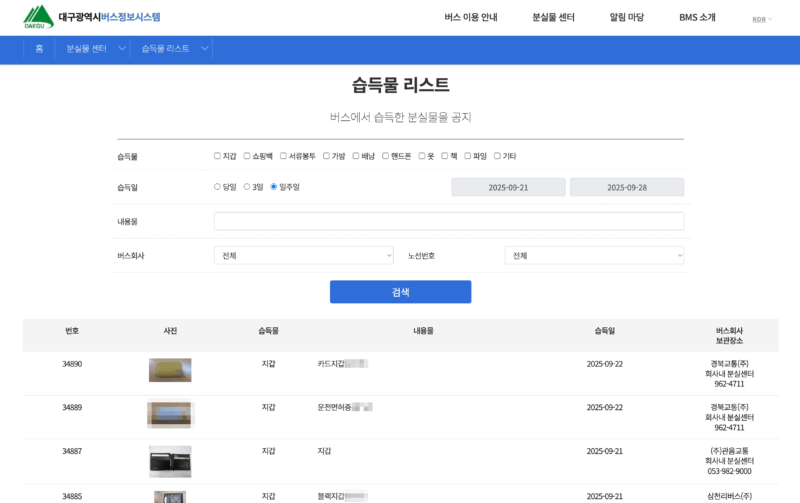Open thumbnail photo for item 34889
The height and width of the screenshot is (503, 800).
[x=170, y=413]
